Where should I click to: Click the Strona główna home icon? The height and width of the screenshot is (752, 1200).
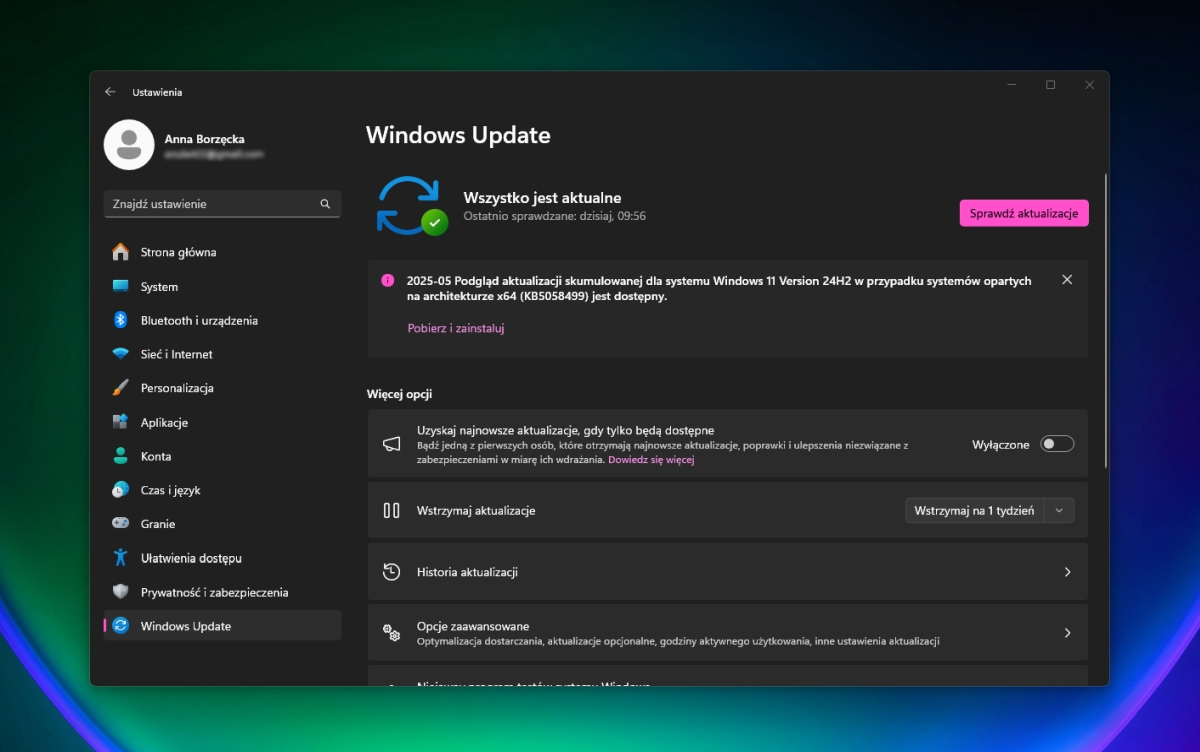point(121,252)
